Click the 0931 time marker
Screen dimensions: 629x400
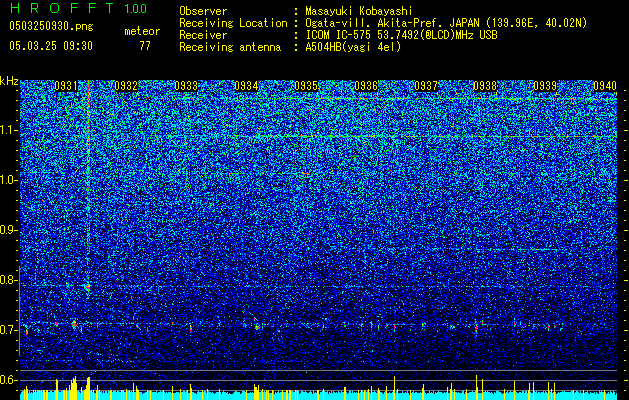(66, 86)
